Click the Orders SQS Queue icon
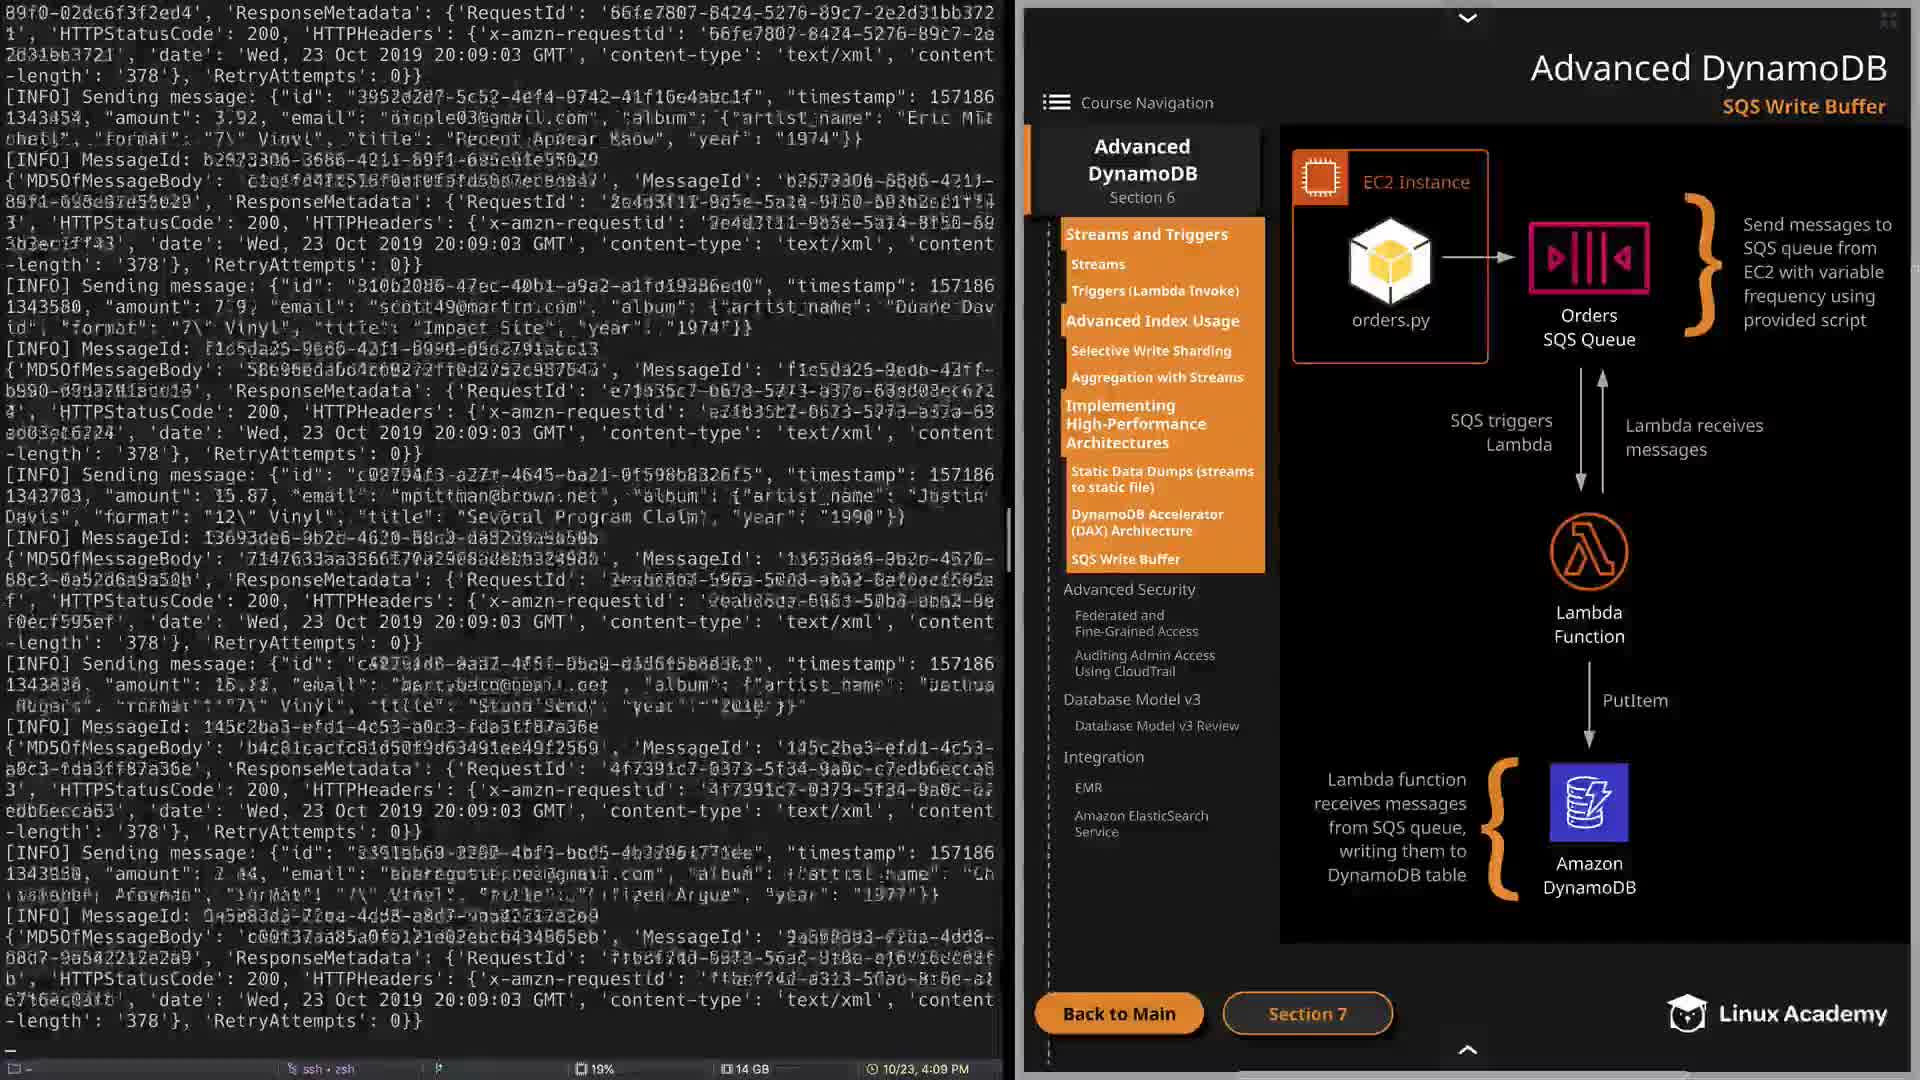 [1588, 258]
